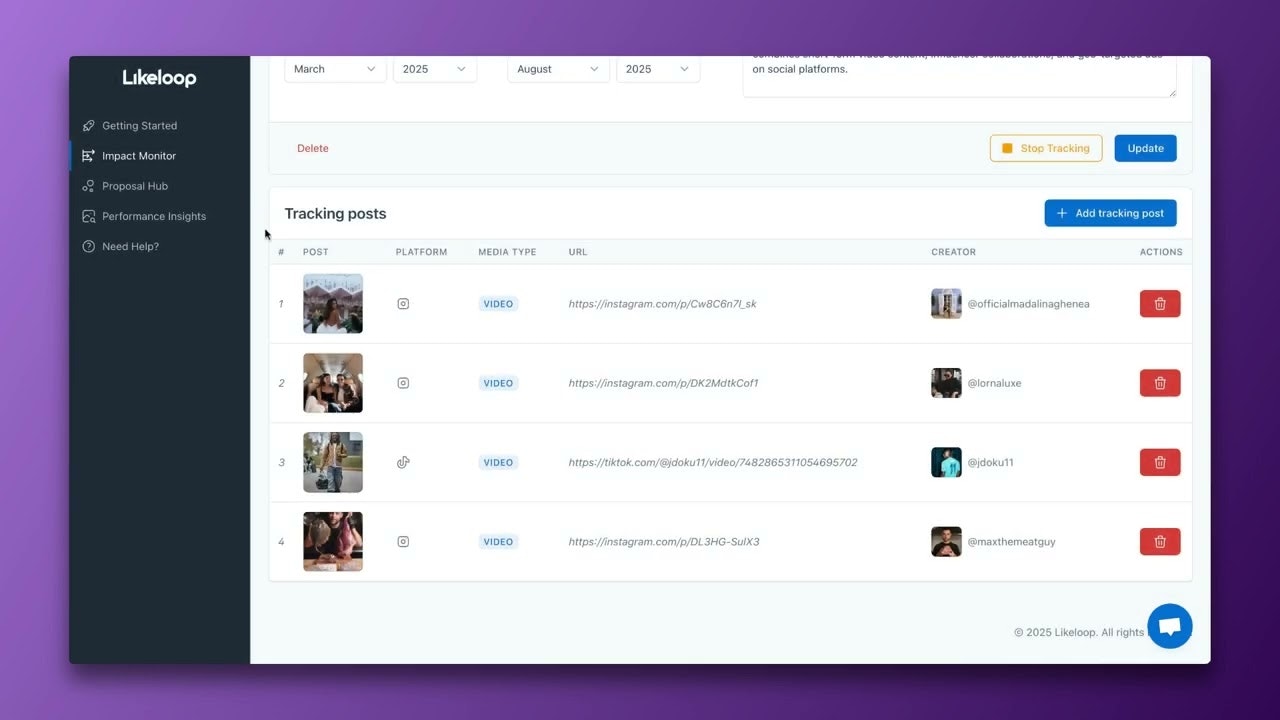
Task: Click the @jdoku11 avatar
Action: [946, 462]
